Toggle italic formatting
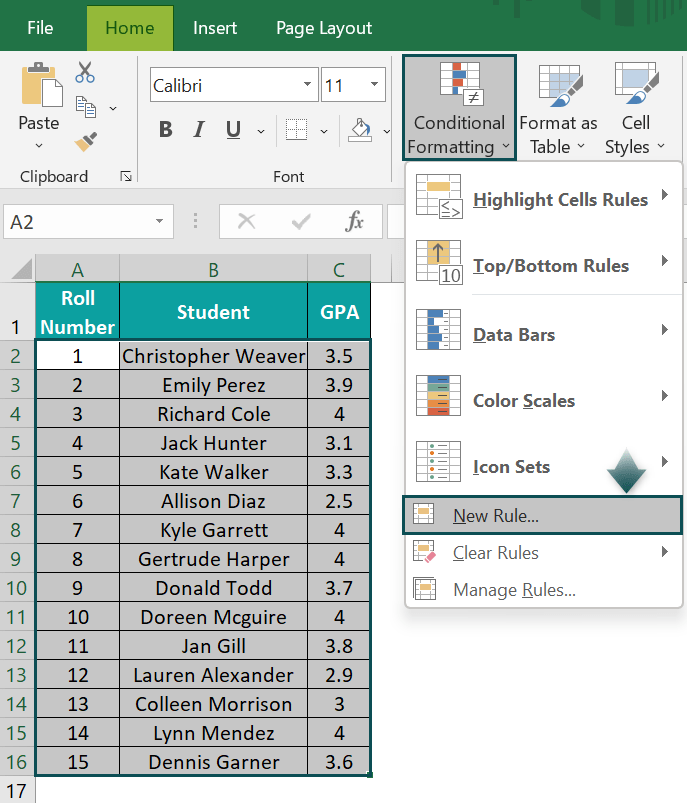Screen dimensions: 687x803 pyautogui.click(x=198, y=130)
